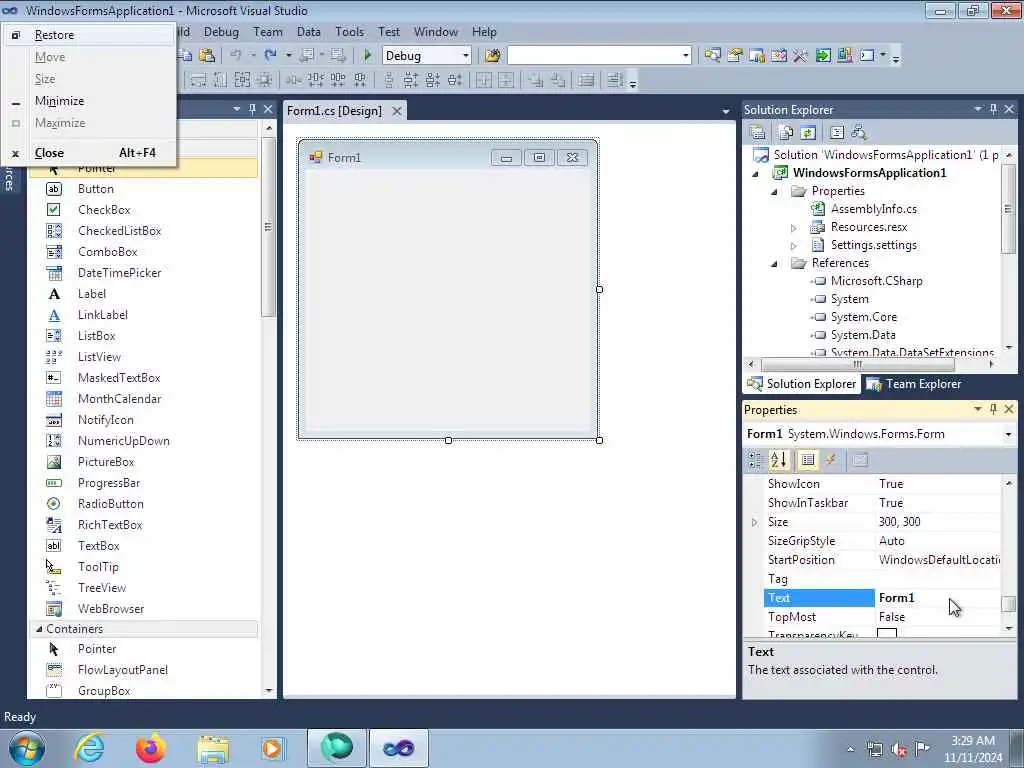This screenshot has width=1024, height=768.
Task: Open the Debug configuration dropdown
Action: tap(466, 56)
